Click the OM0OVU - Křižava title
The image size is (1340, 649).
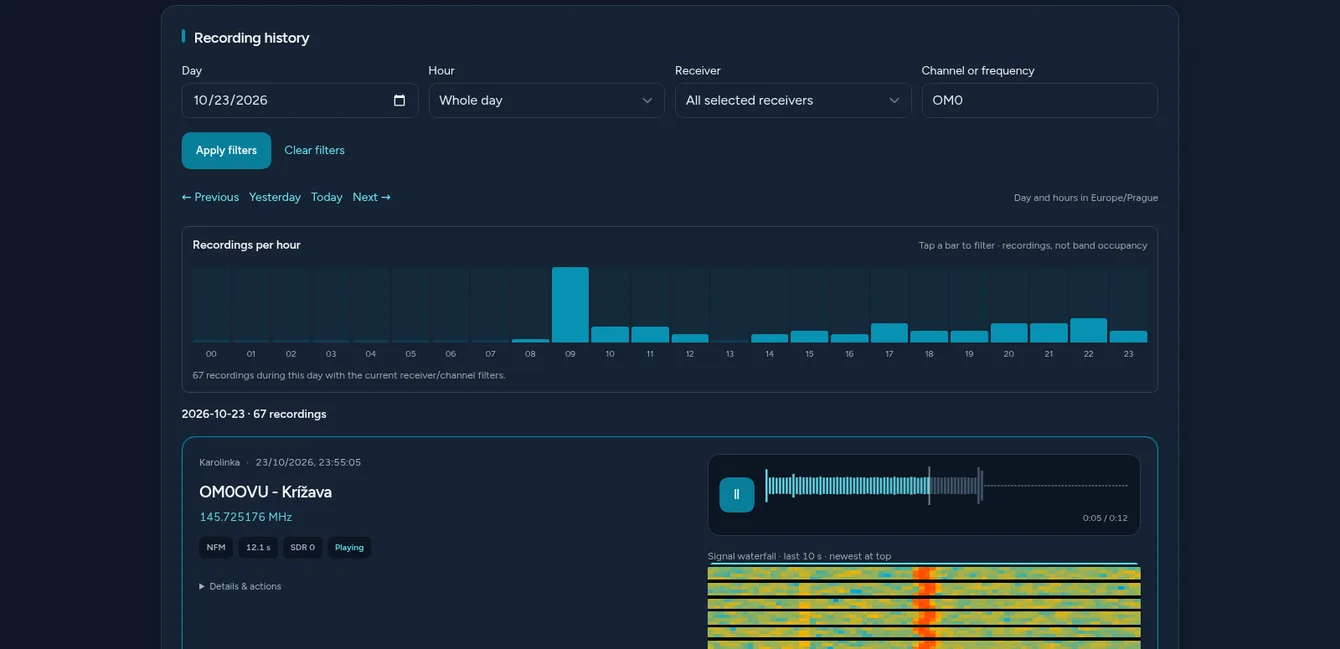click(265, 492)
